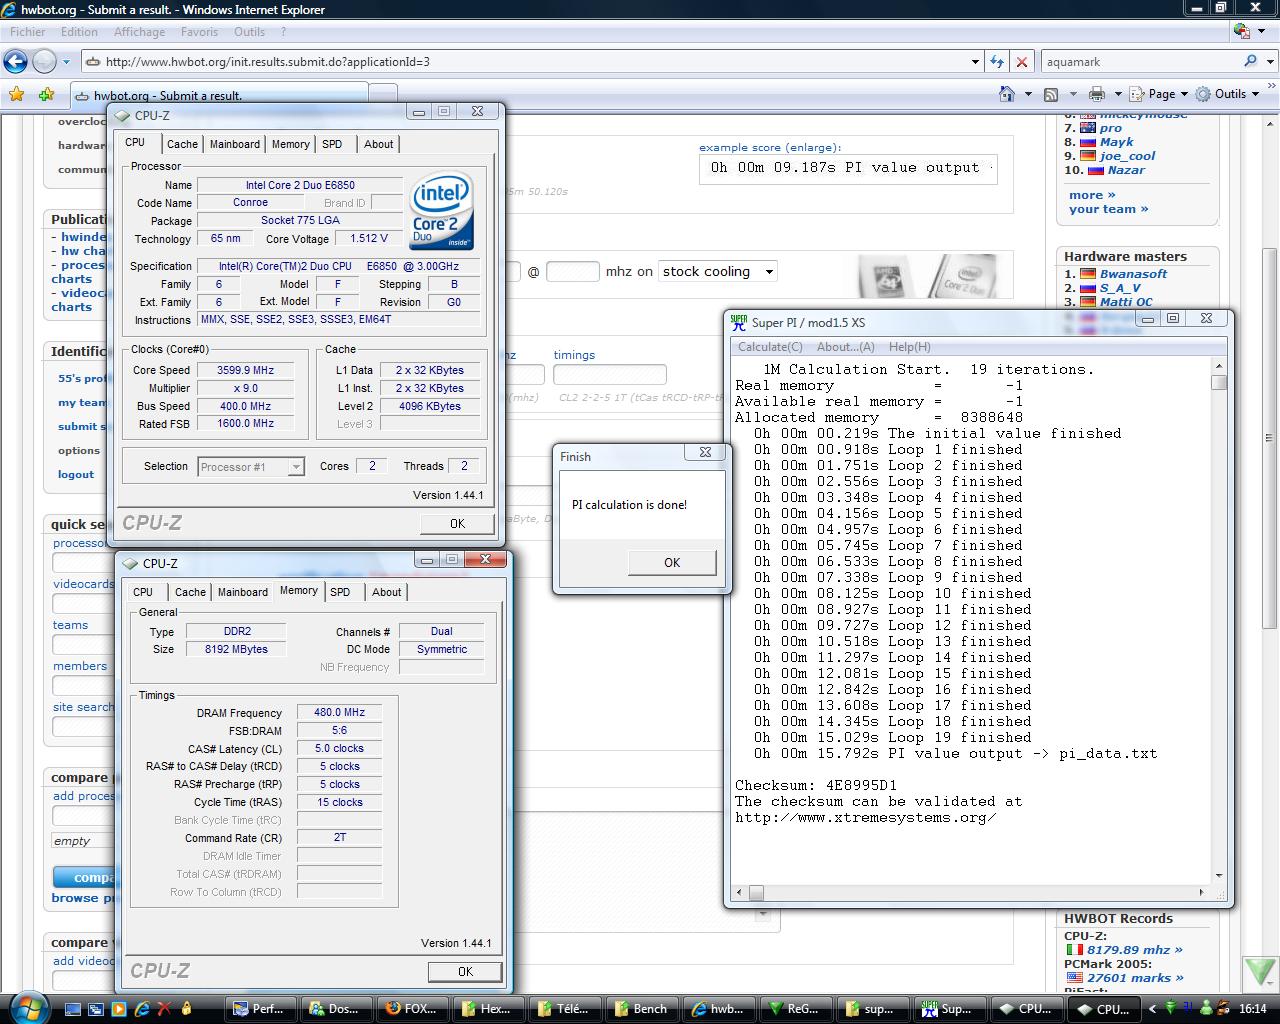This screenshot has width=1280, height=1024.
Task: Click the Checksum: 4E8995D1 line
Action: [x=816, y=785]
